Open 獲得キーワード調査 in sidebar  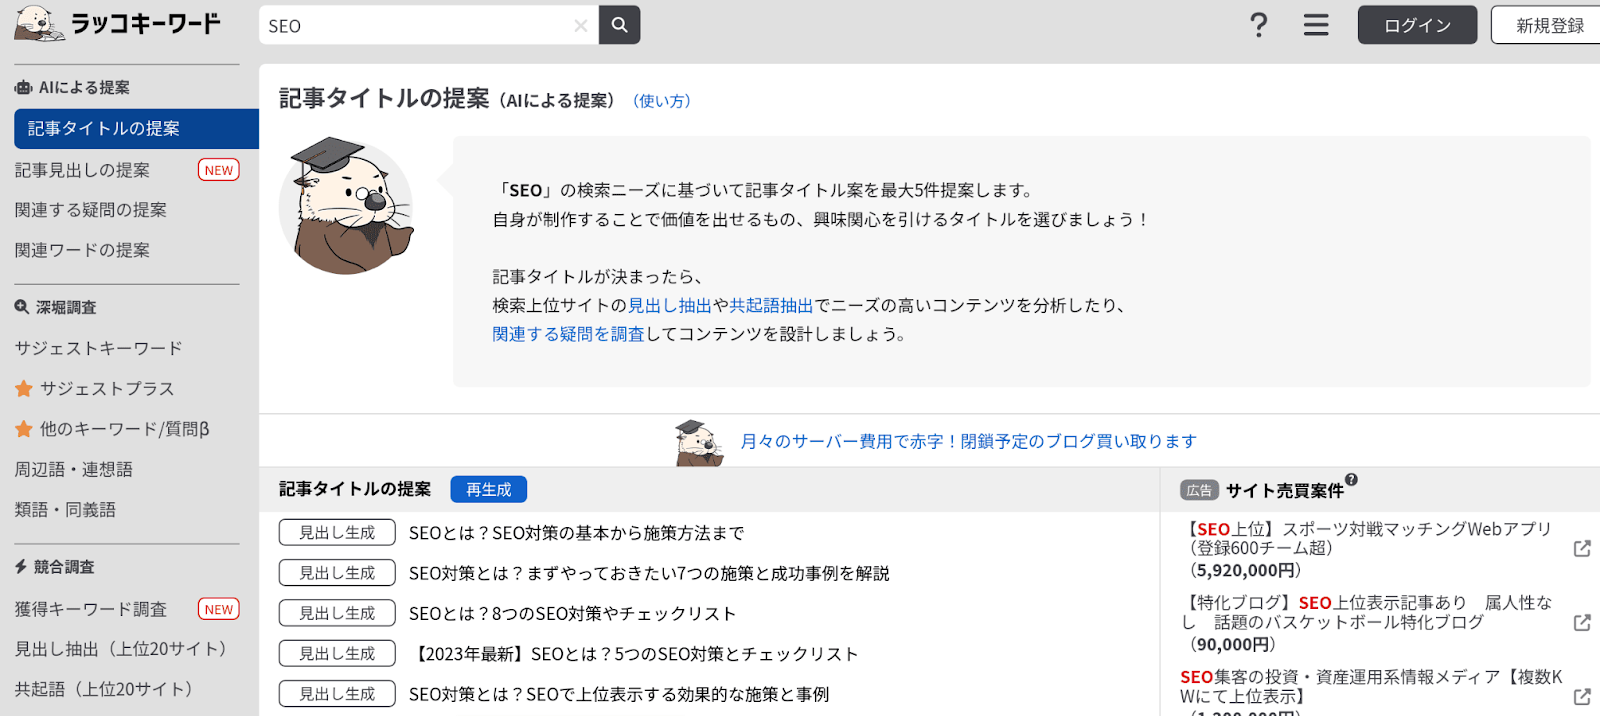point(91,609)
